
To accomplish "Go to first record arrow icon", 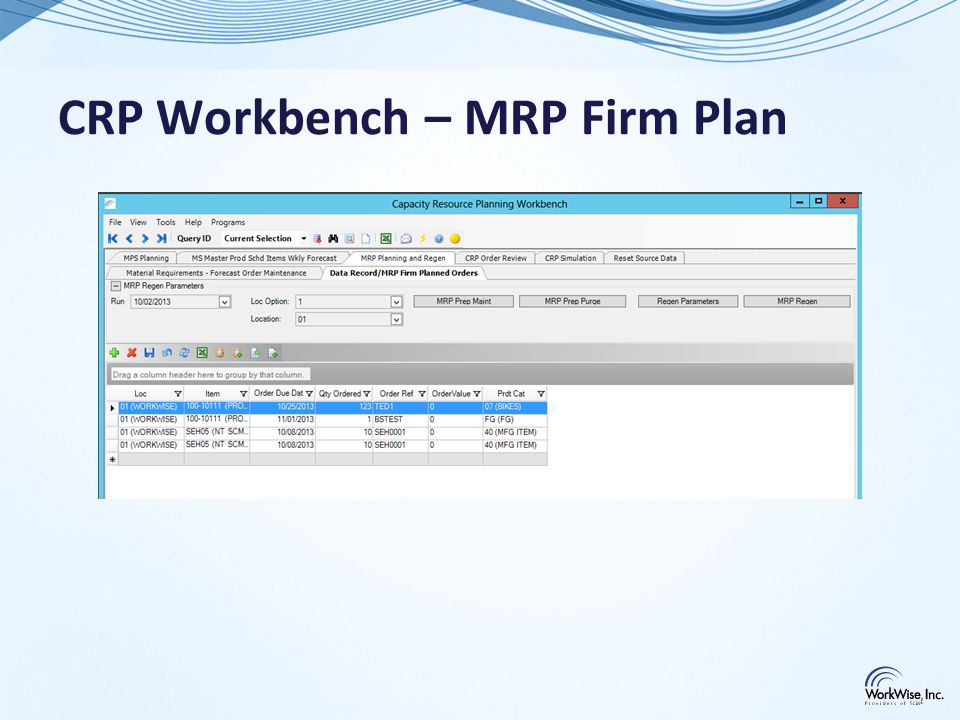I will 113,239.
